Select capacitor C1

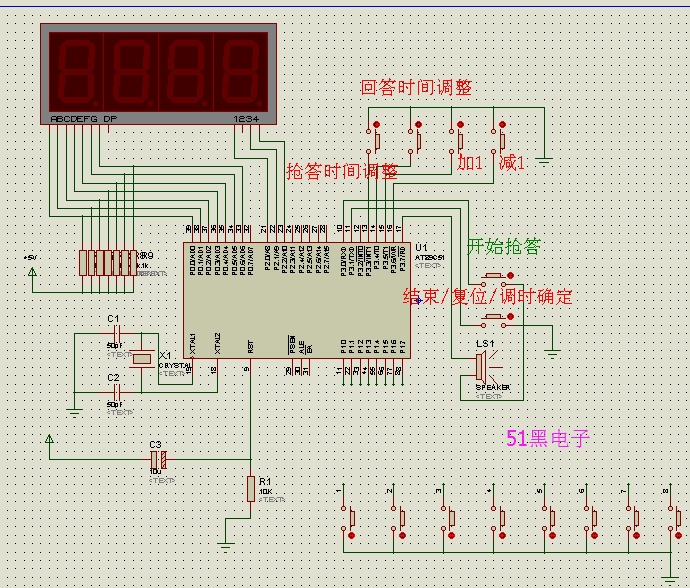(117, 334)
